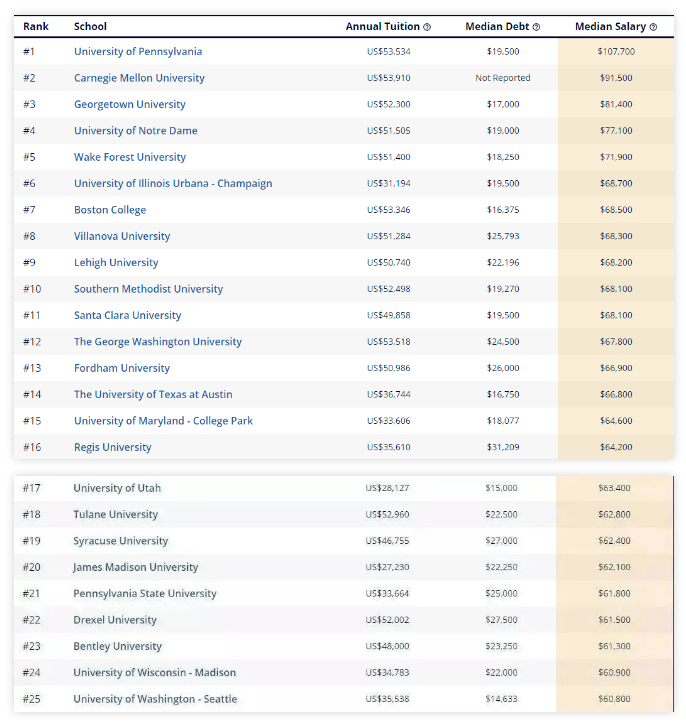Click the Median Debt help icon
Screen dimensions: 686x726
(x=536, y=27)
